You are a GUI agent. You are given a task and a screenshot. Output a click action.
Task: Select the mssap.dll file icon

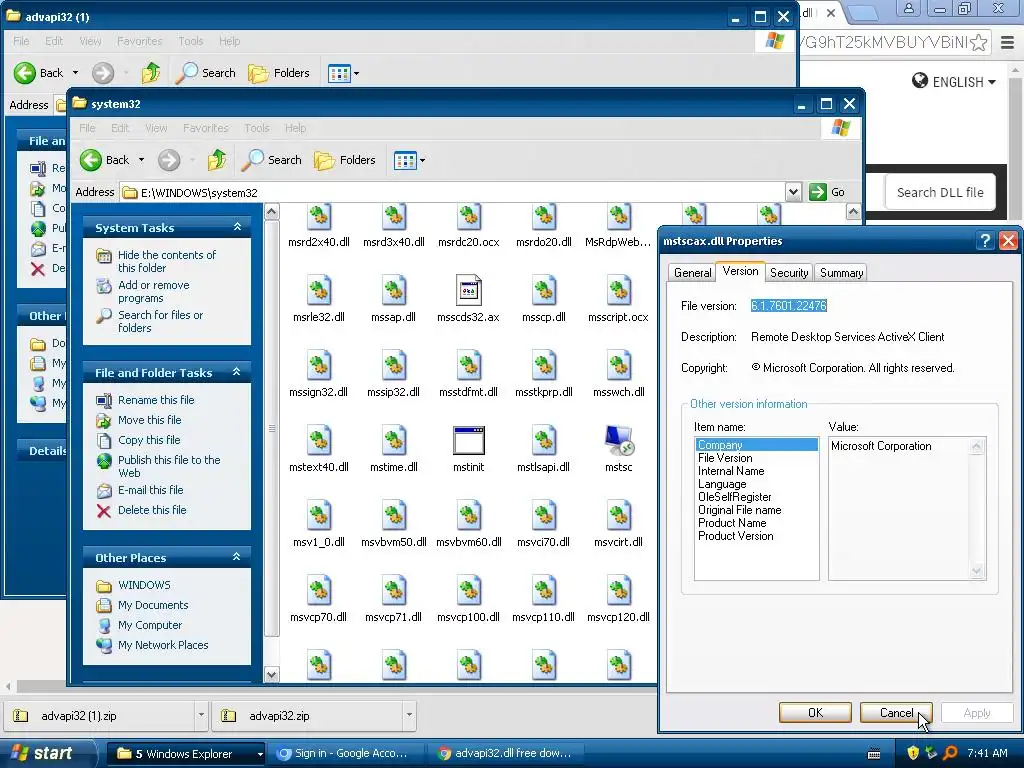click(394, 291)
